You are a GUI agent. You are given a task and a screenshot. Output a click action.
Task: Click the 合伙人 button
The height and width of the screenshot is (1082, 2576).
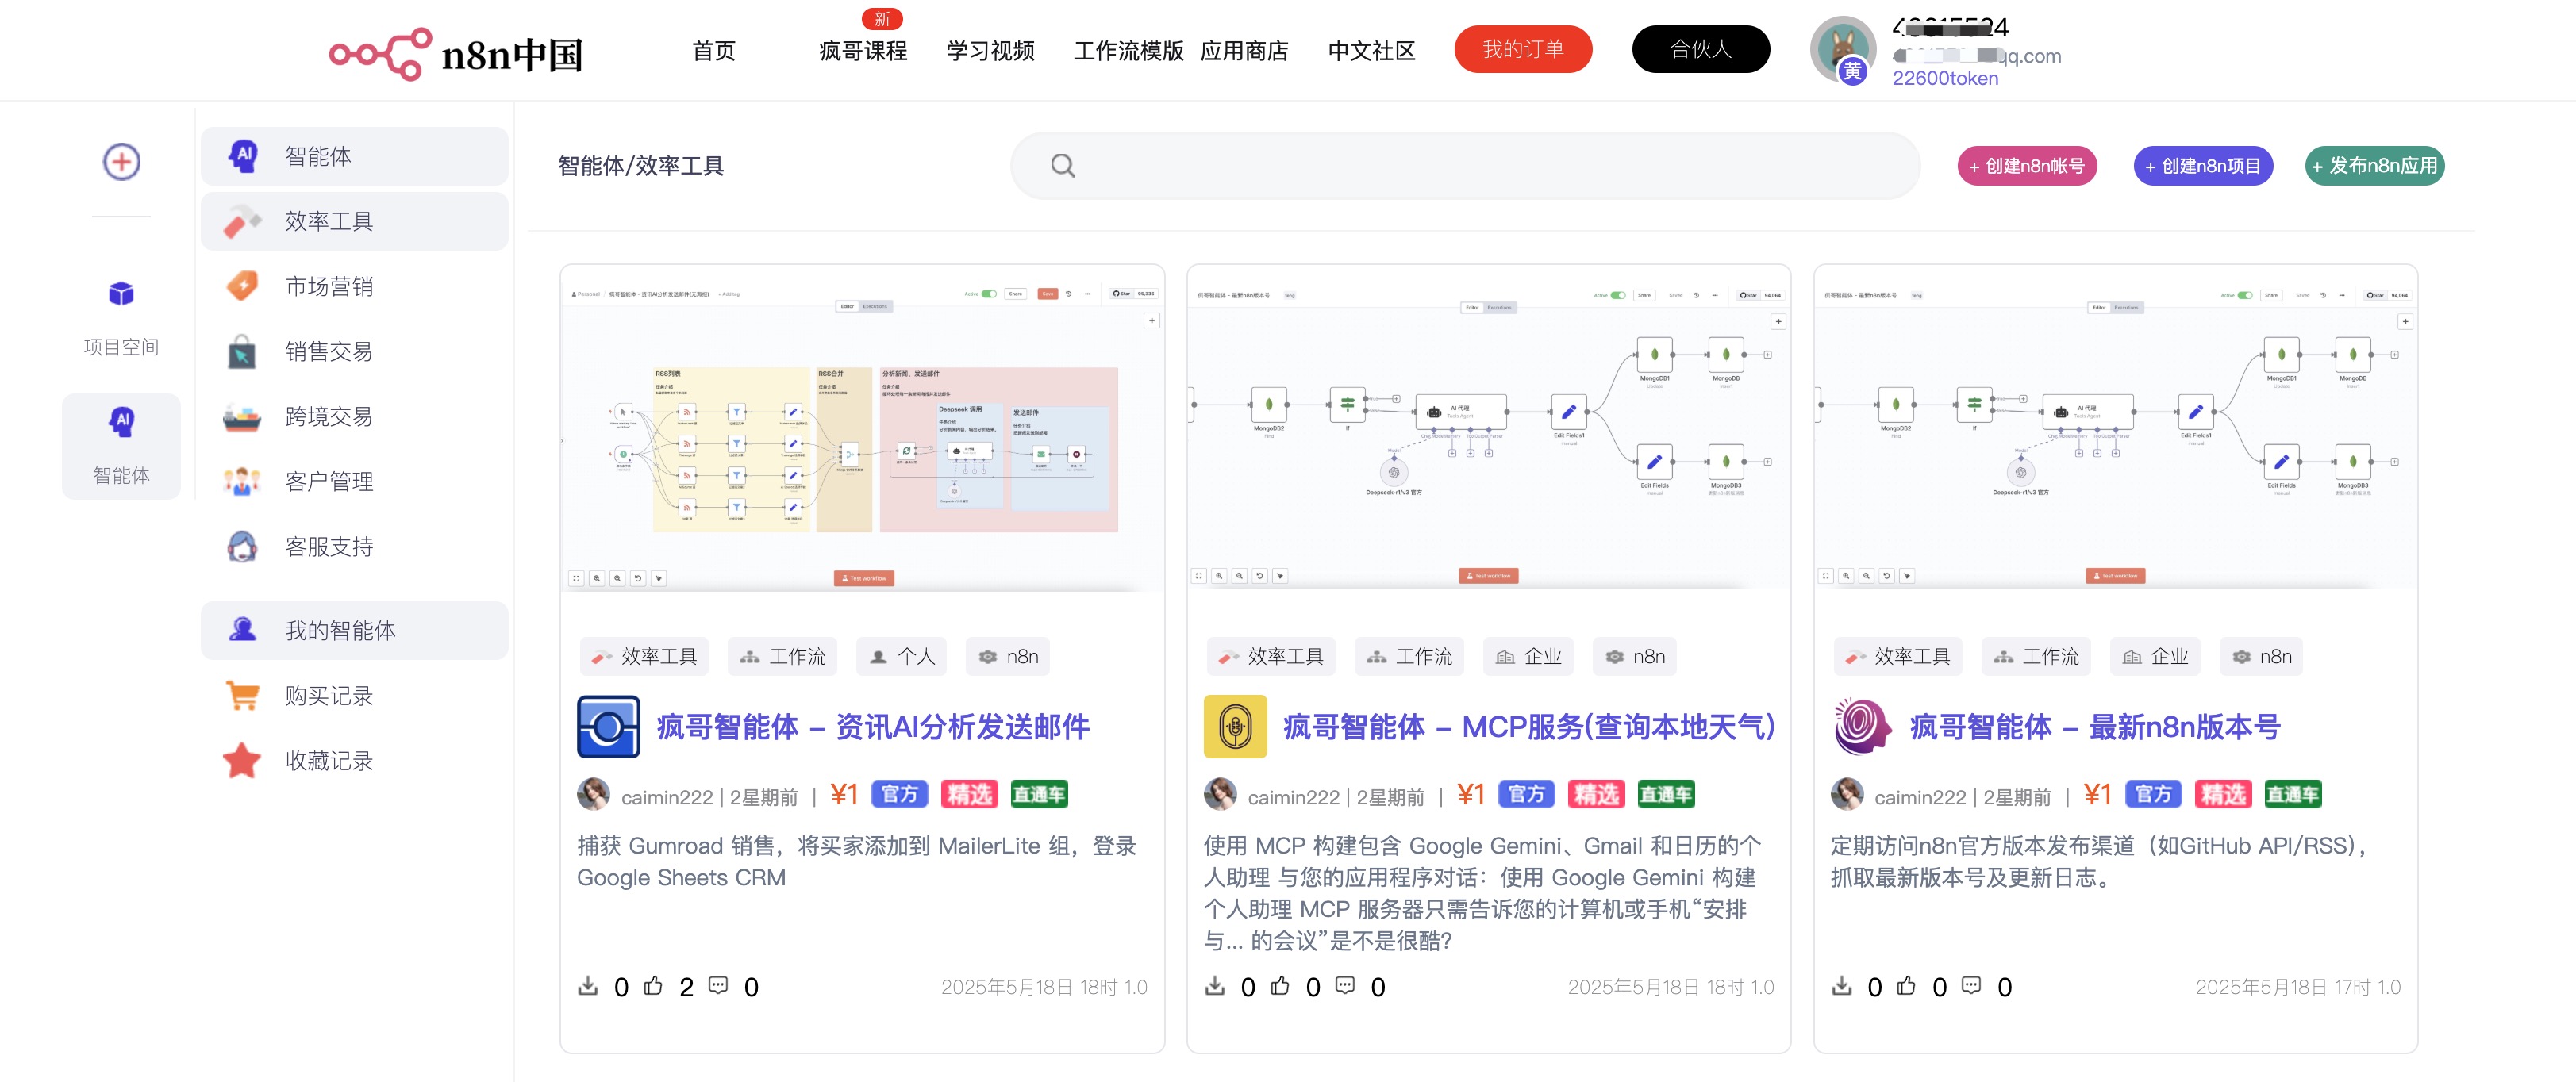click(1700, 49)
